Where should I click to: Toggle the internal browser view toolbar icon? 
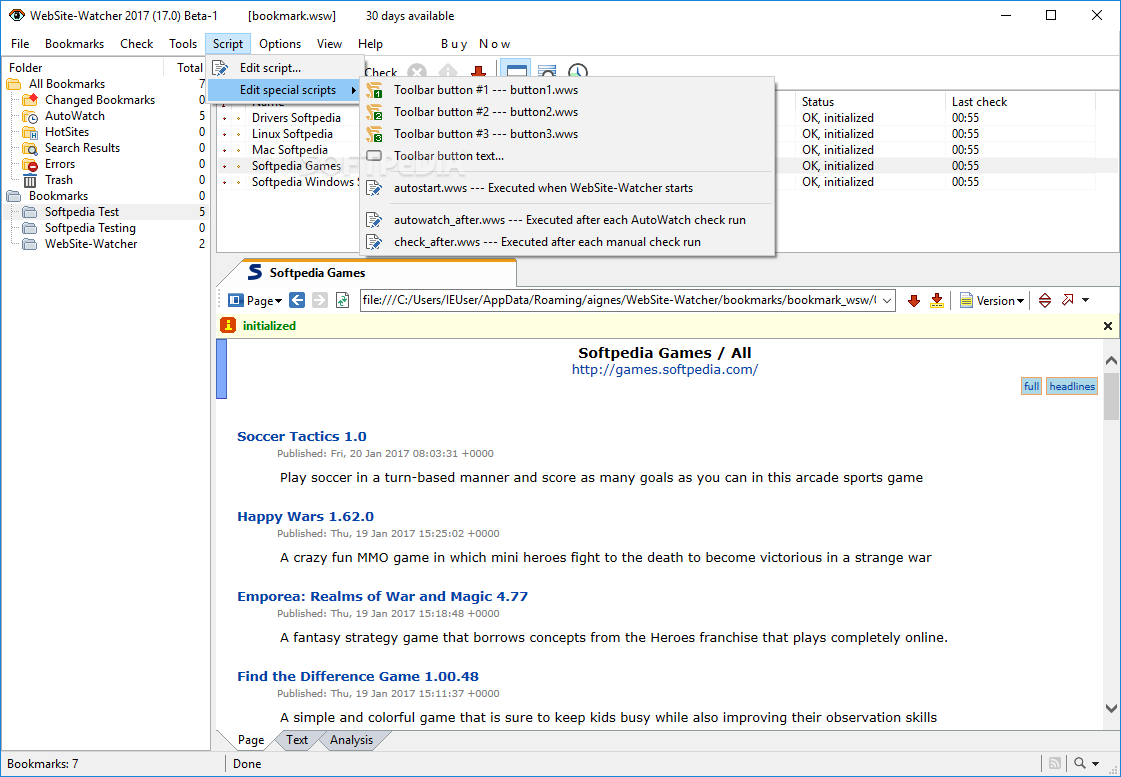515,72
